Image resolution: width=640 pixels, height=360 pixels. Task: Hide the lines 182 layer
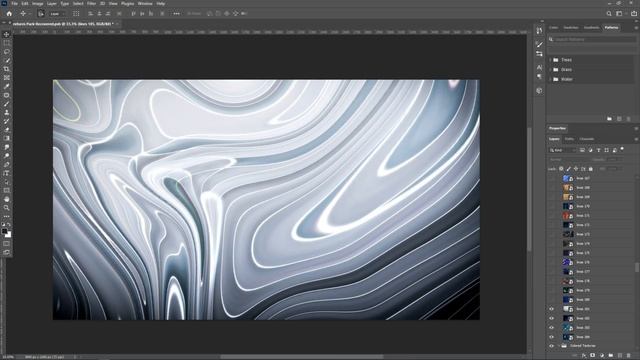tap(551, 318)
